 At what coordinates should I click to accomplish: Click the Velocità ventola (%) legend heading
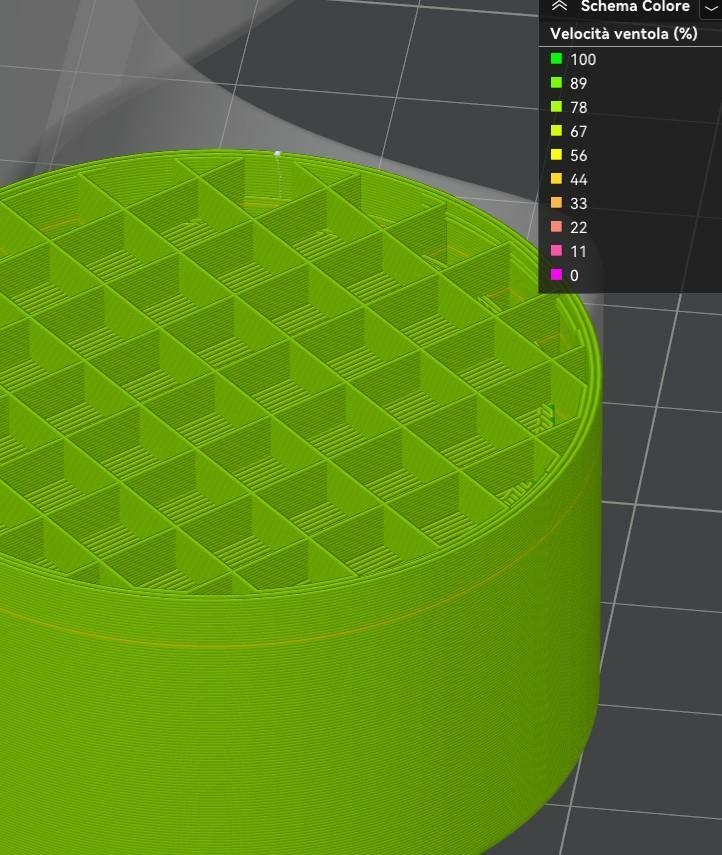click(624, 34)
